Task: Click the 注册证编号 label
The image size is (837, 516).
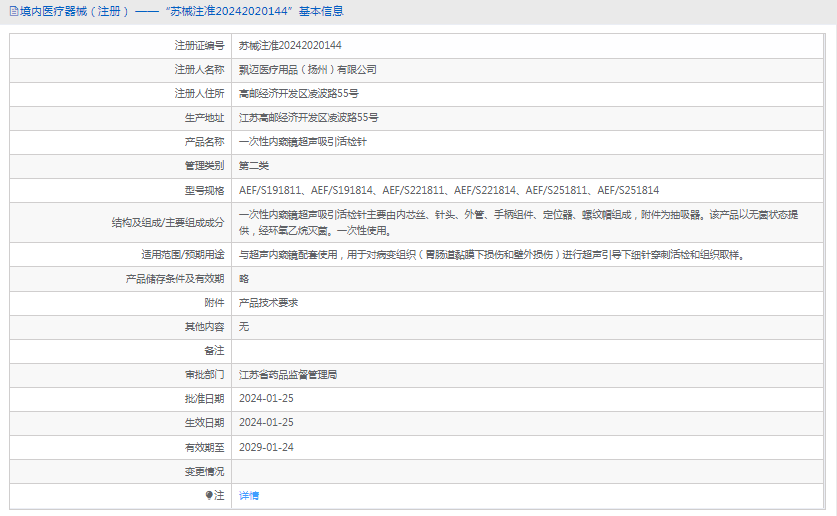Action: click(x=199, y=46)
